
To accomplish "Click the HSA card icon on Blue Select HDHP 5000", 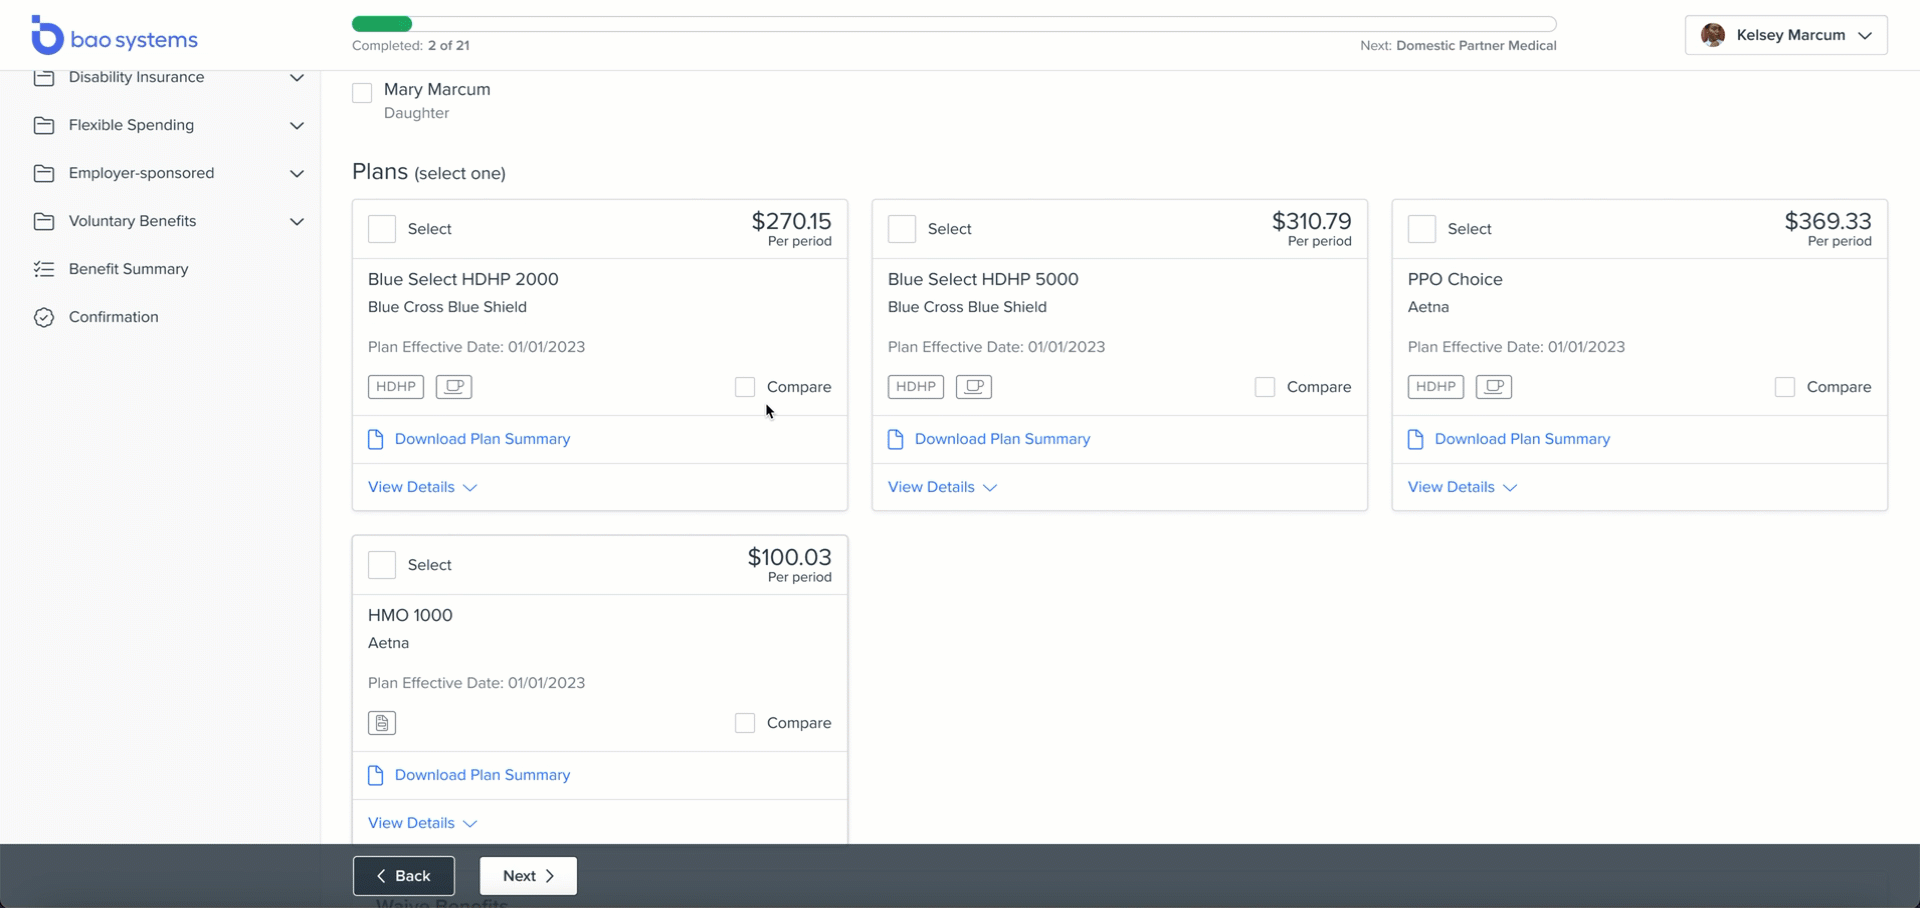I will (973, 387).
